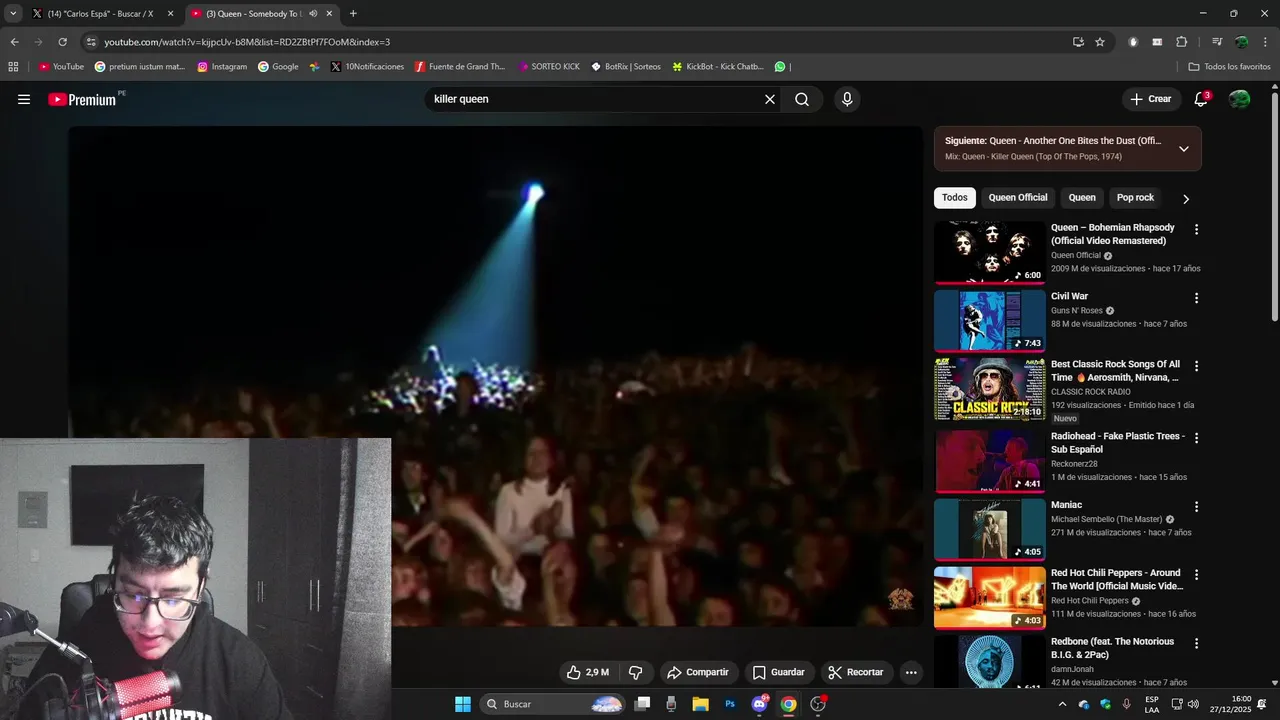Open the YouTube bookmark

[61, 67]
